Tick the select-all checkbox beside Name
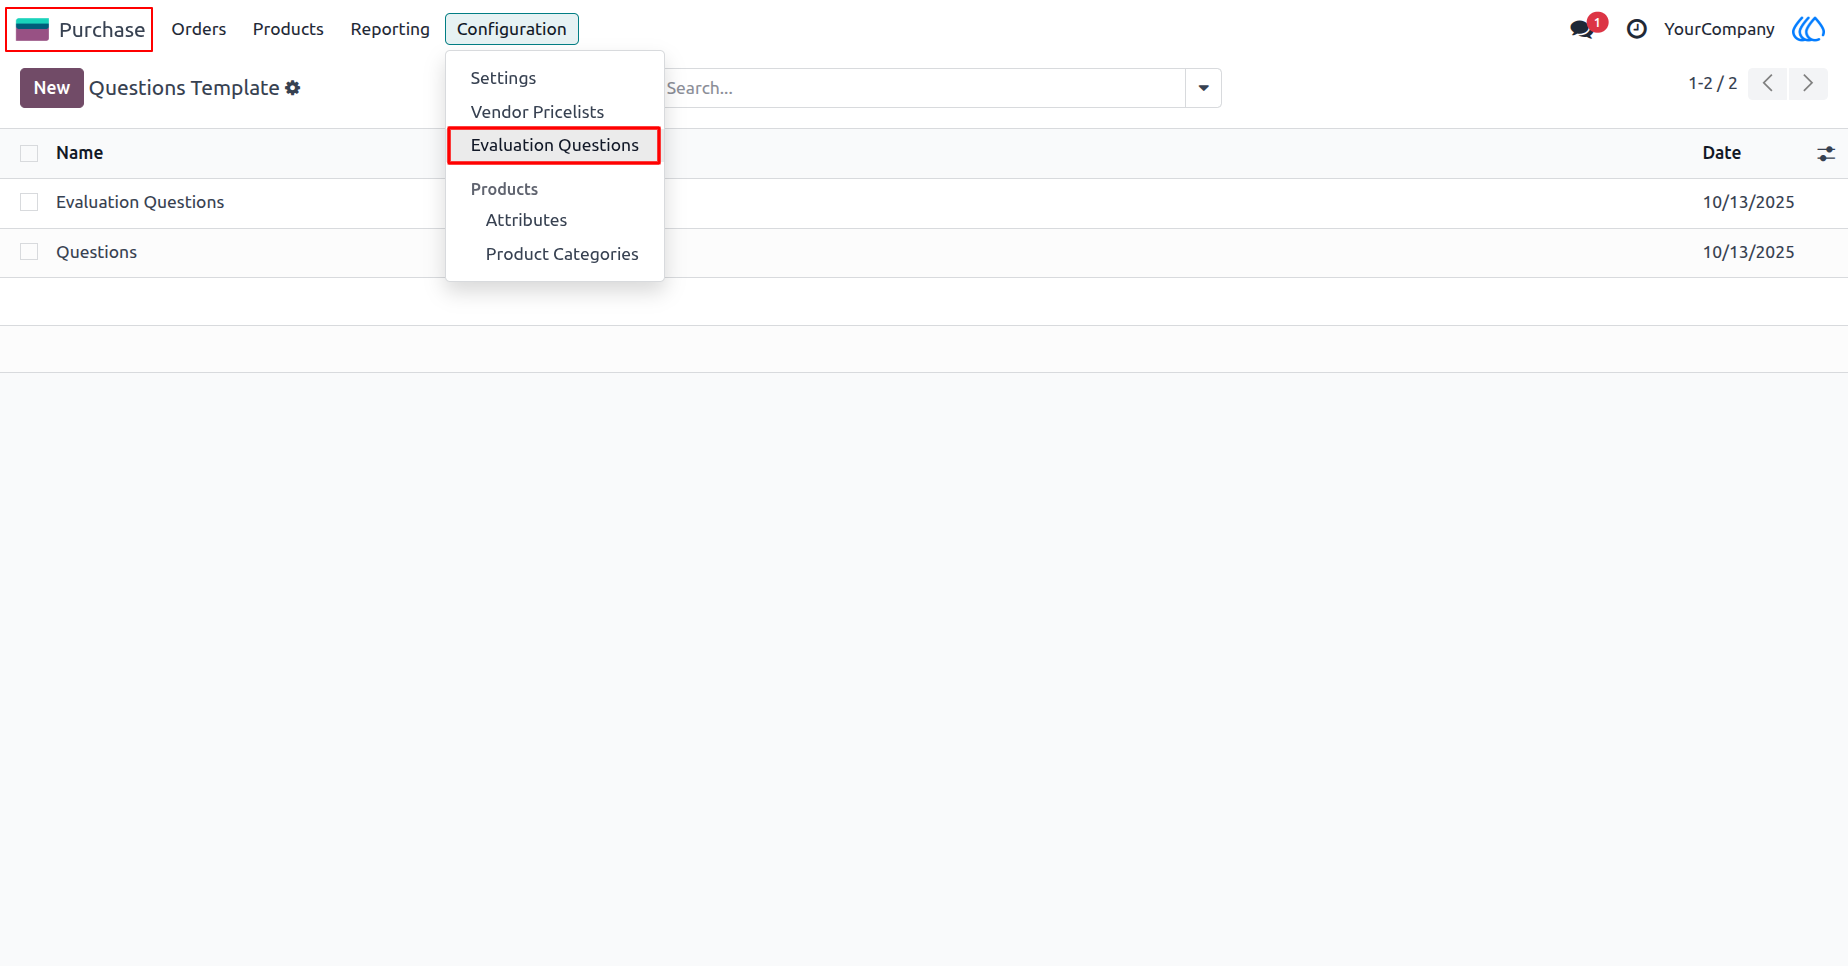Viewport: 1848px width, 966px height. (29, 153)
